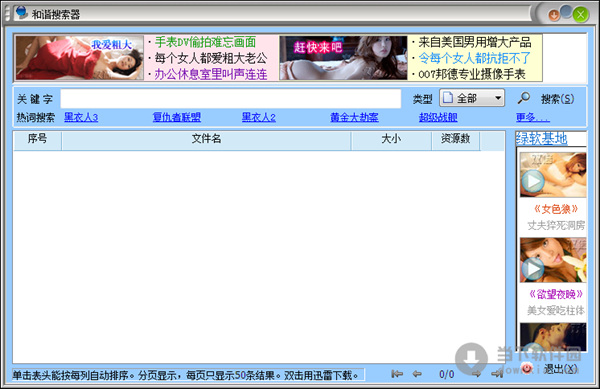Go to previous page arrow icon

417,373
